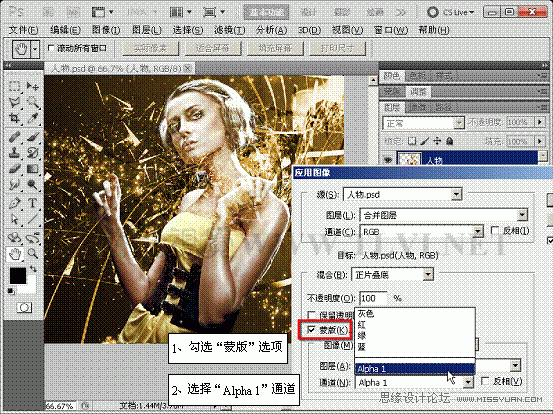Select the Healing Brush tool
Image resolution: width=553 pixels, height=414 pixels.
tap(14, 136)
